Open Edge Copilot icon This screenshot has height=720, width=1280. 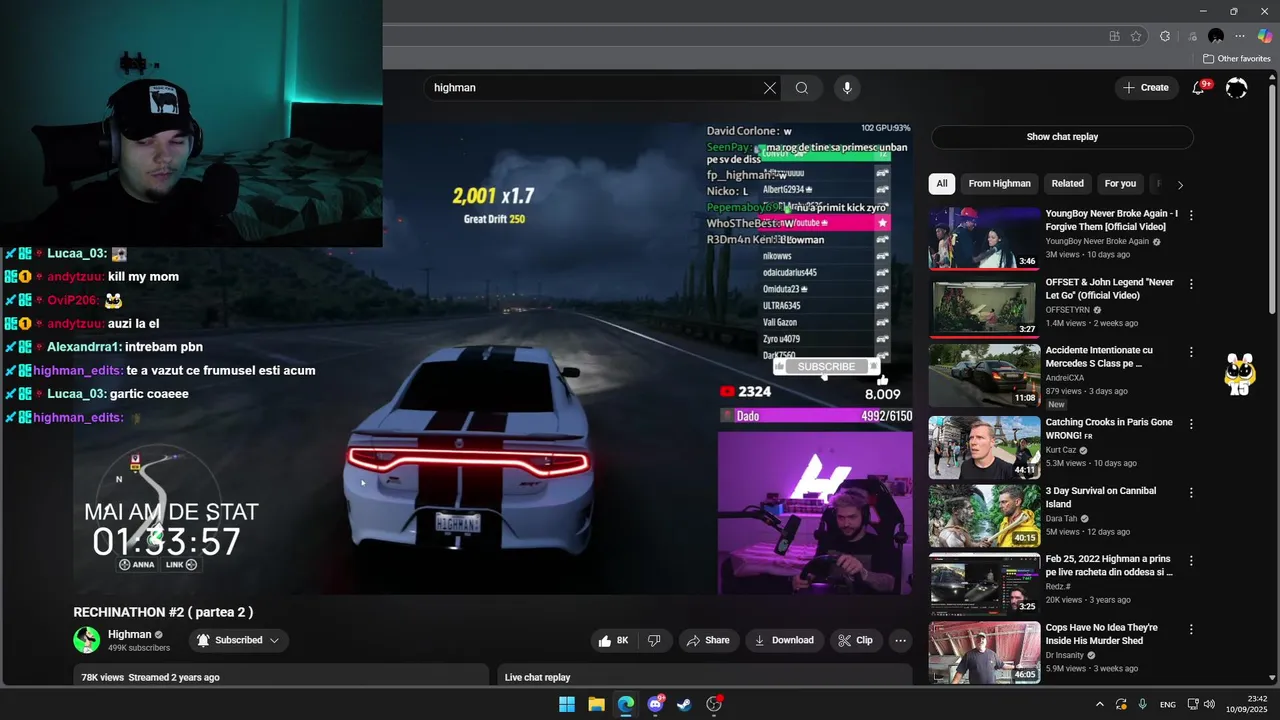coord(1265,36)
